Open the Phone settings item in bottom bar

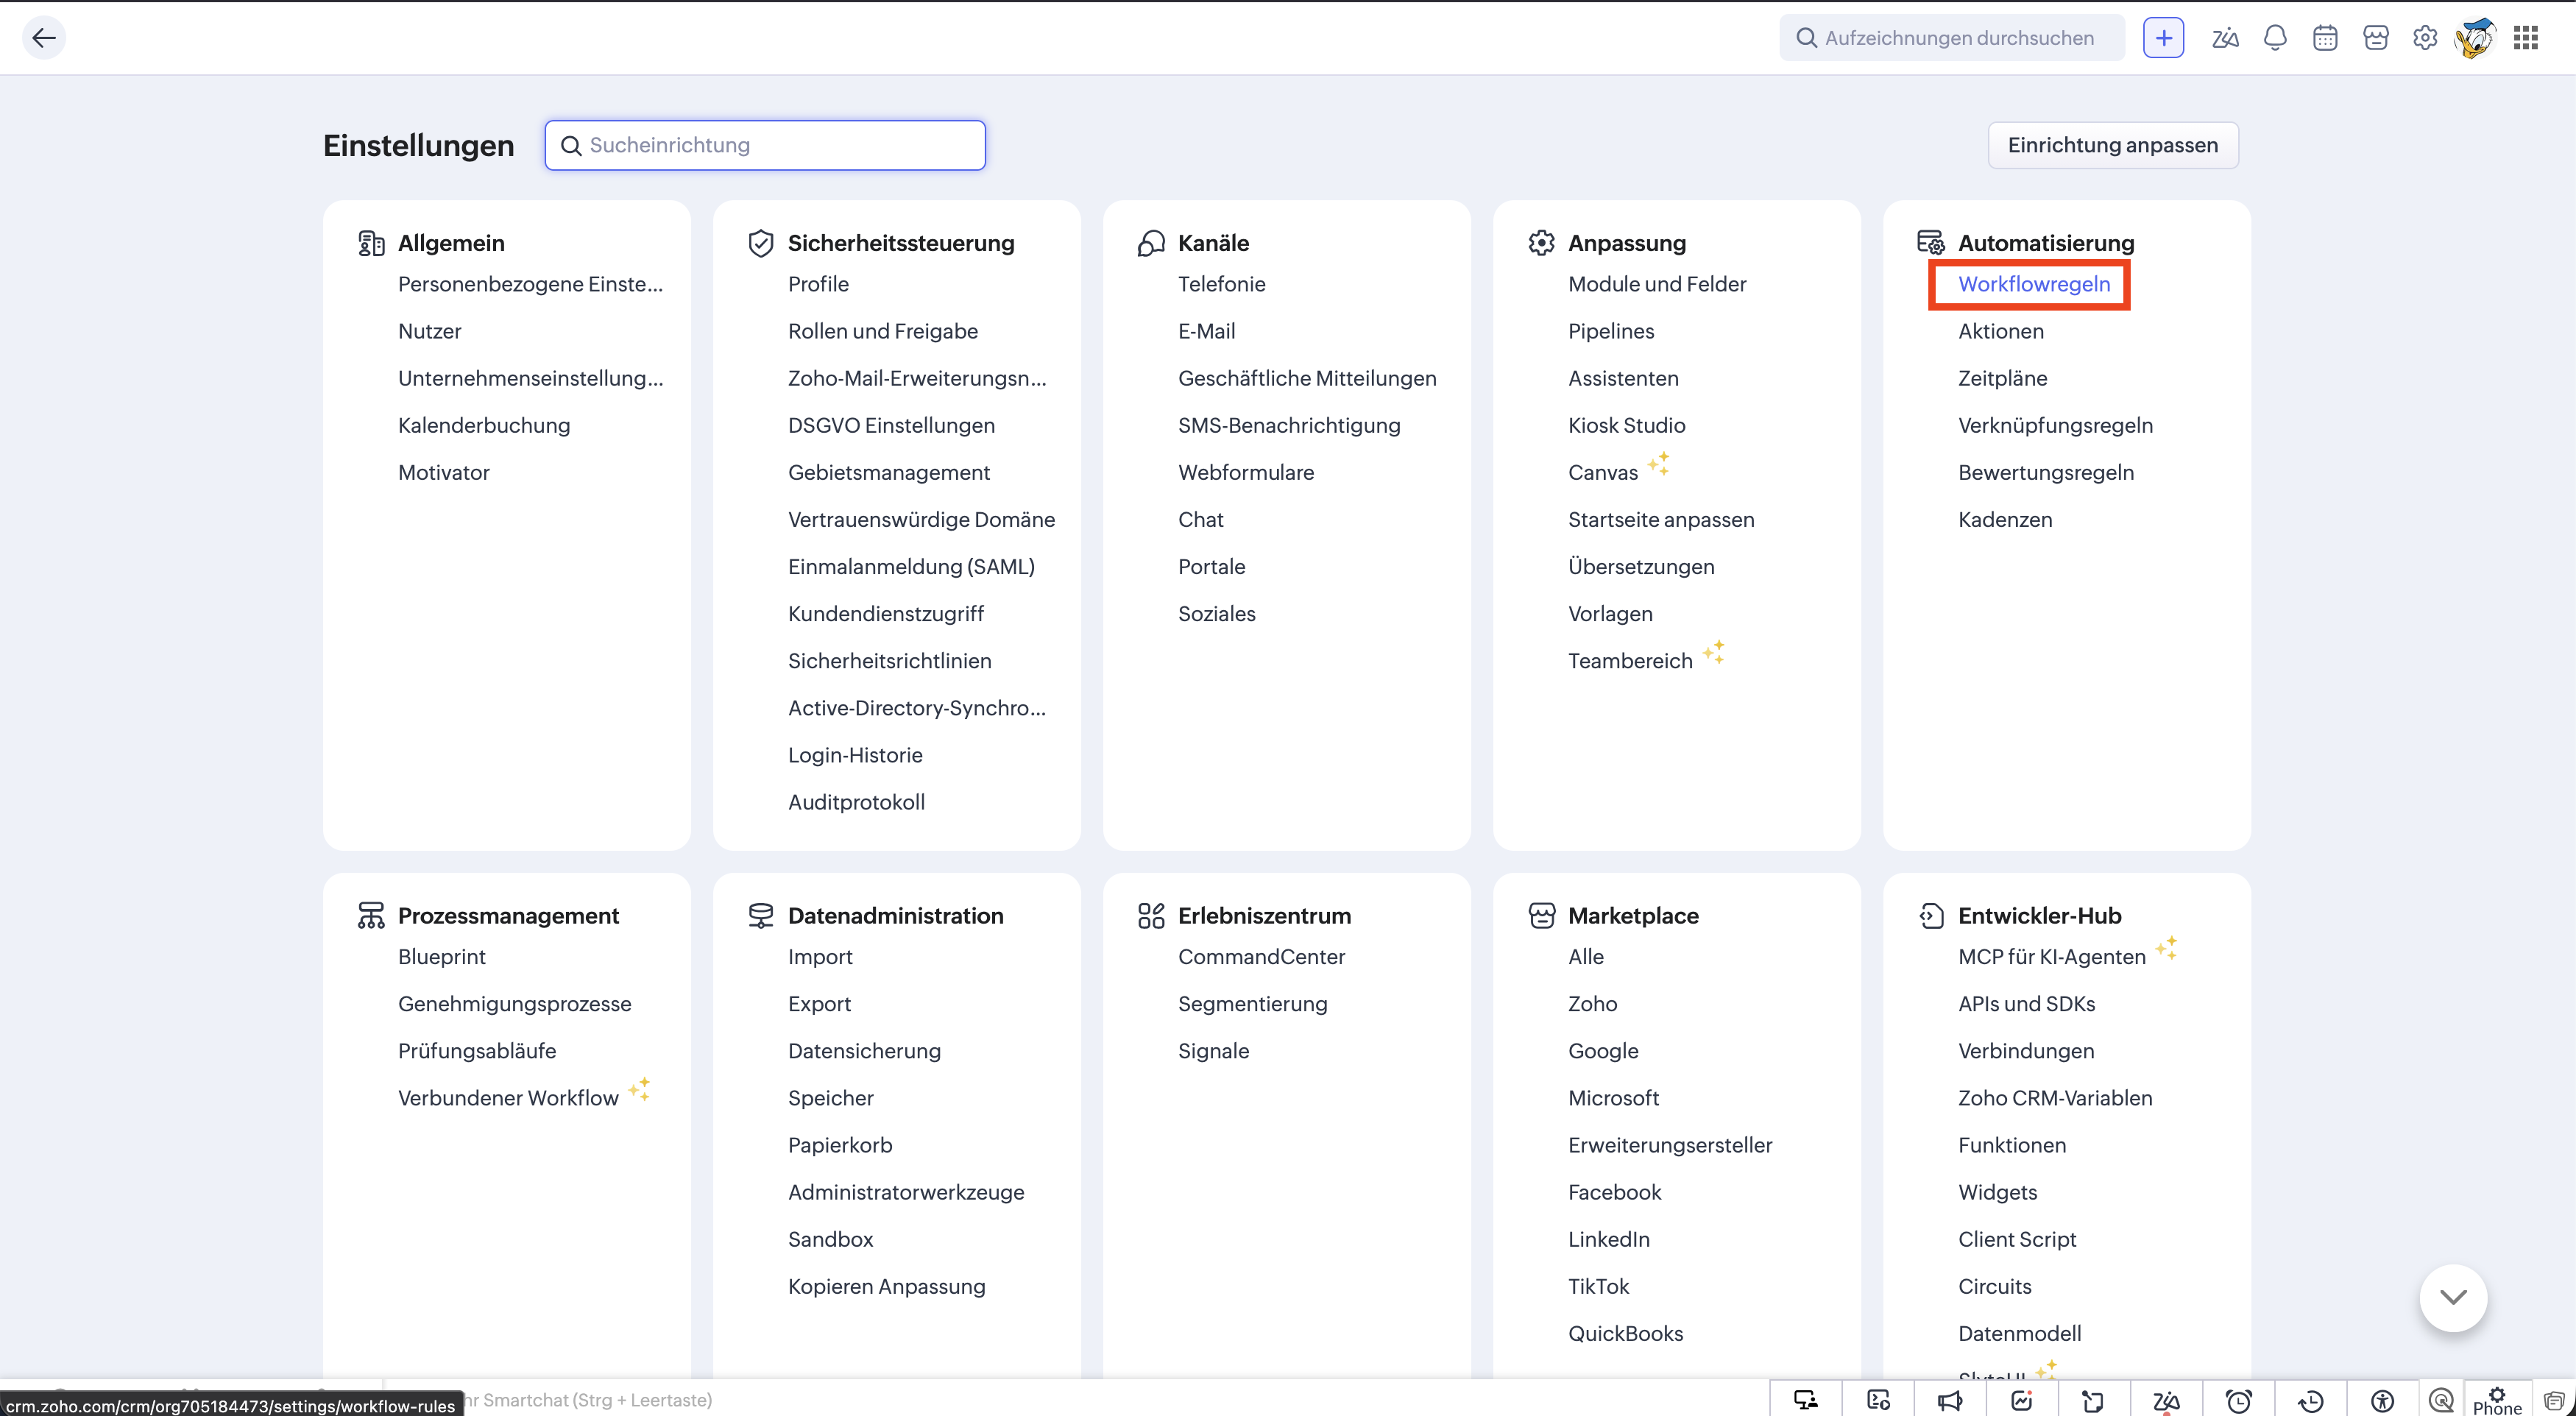click(2497, 1401)
